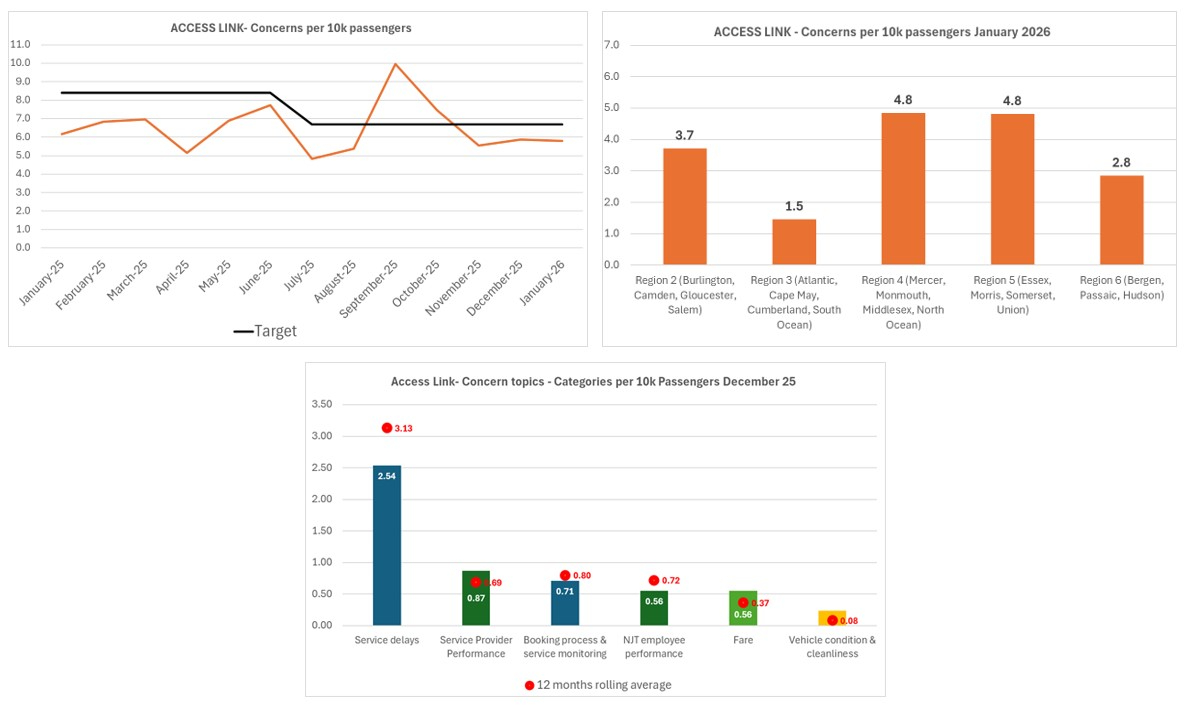Viewport: 1185px width, 708px height.
Task: Click the Target legend entry
Action: click(265, 331)
